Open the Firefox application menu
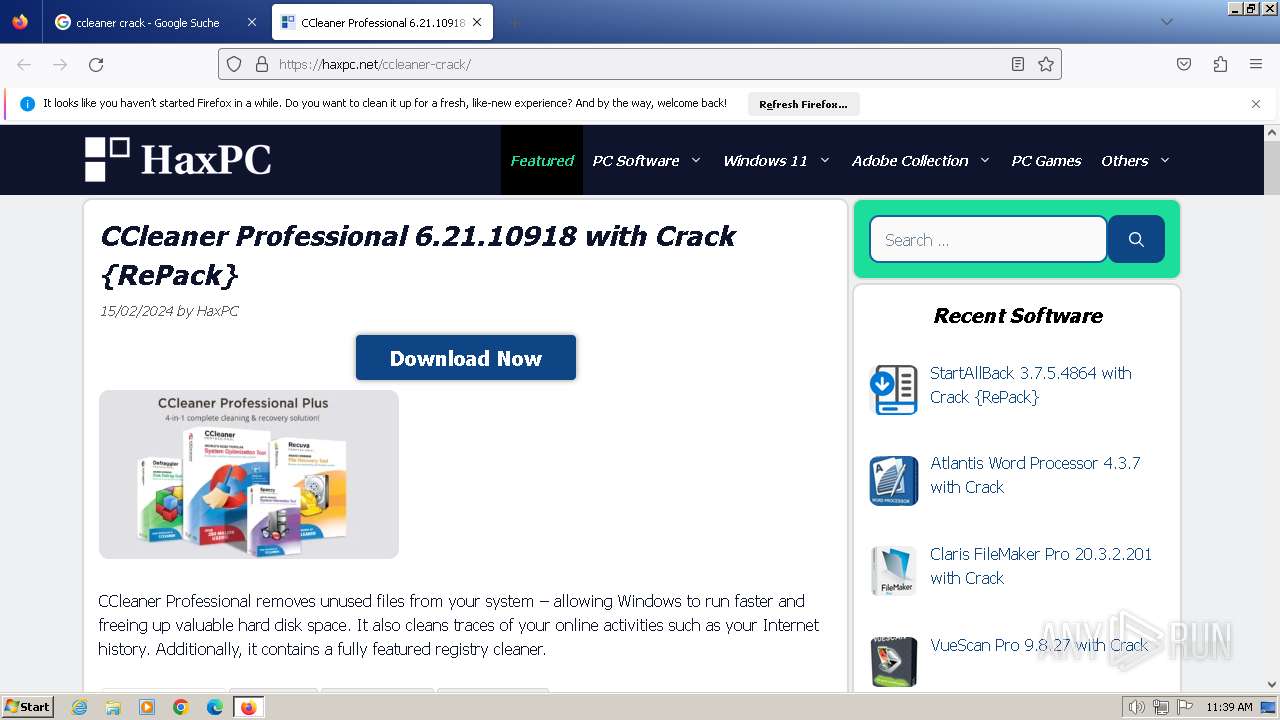Image resolution: width=1280 pixels, height=720 pixels. click(x=1256, y=64)
